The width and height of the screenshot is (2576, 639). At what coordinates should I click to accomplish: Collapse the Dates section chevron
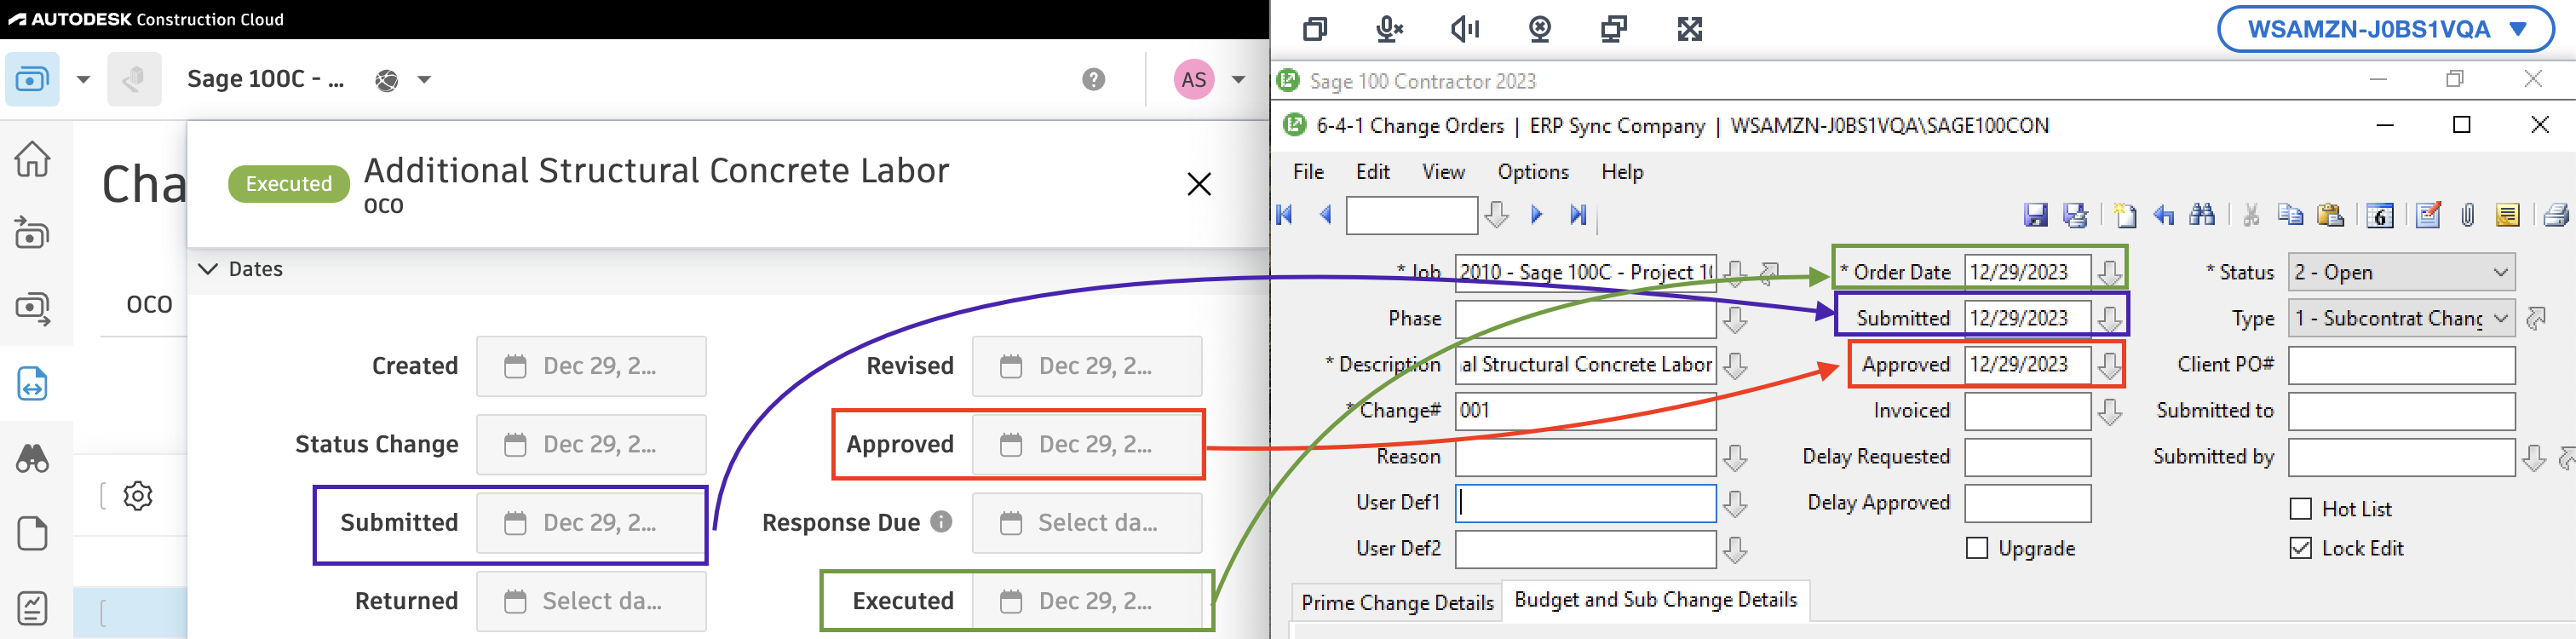click(208, 269)
